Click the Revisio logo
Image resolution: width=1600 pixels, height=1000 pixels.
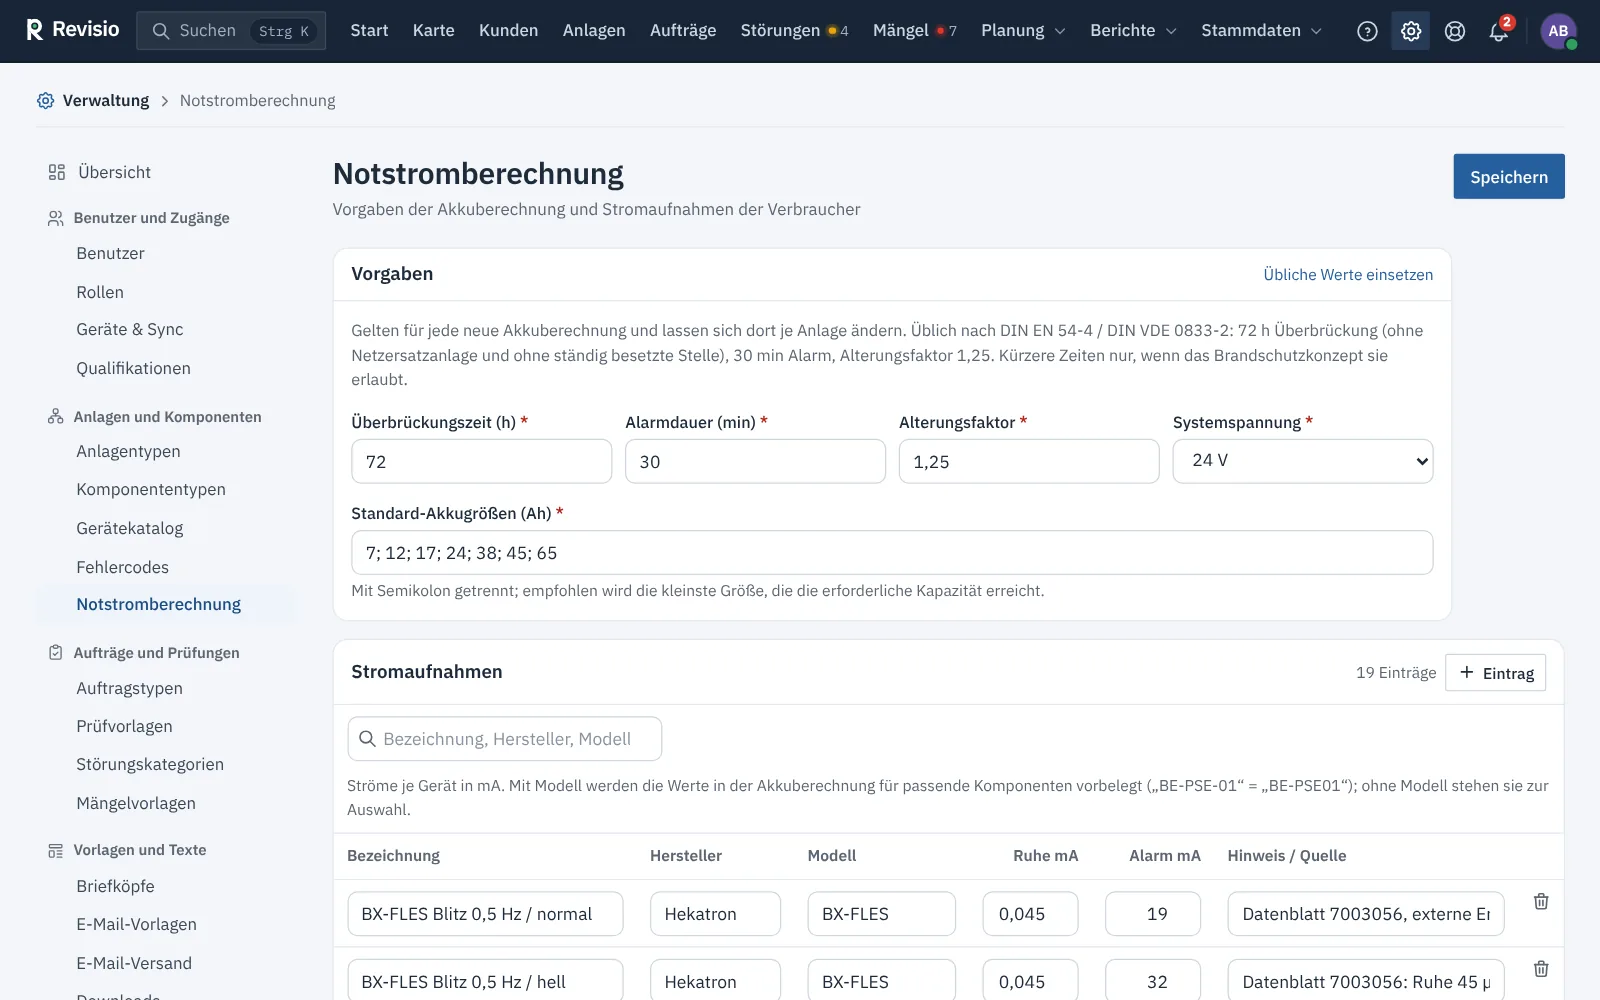point(72,30)
